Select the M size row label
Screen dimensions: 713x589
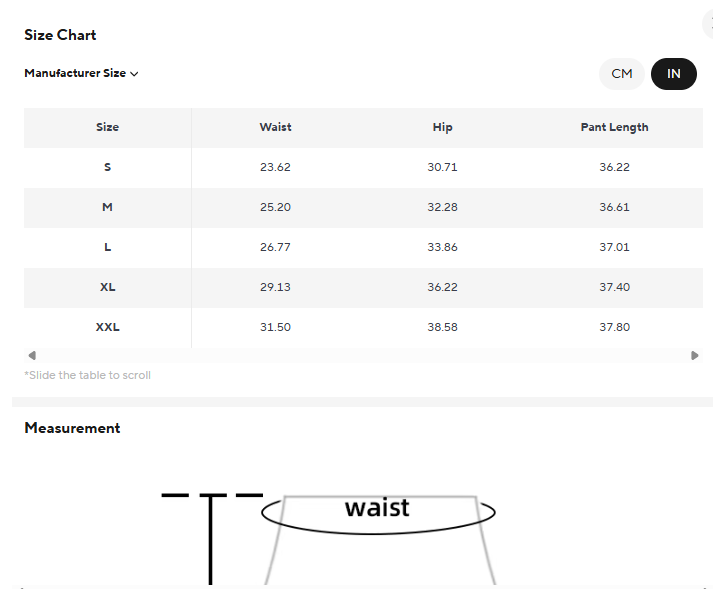coord(107,207)
